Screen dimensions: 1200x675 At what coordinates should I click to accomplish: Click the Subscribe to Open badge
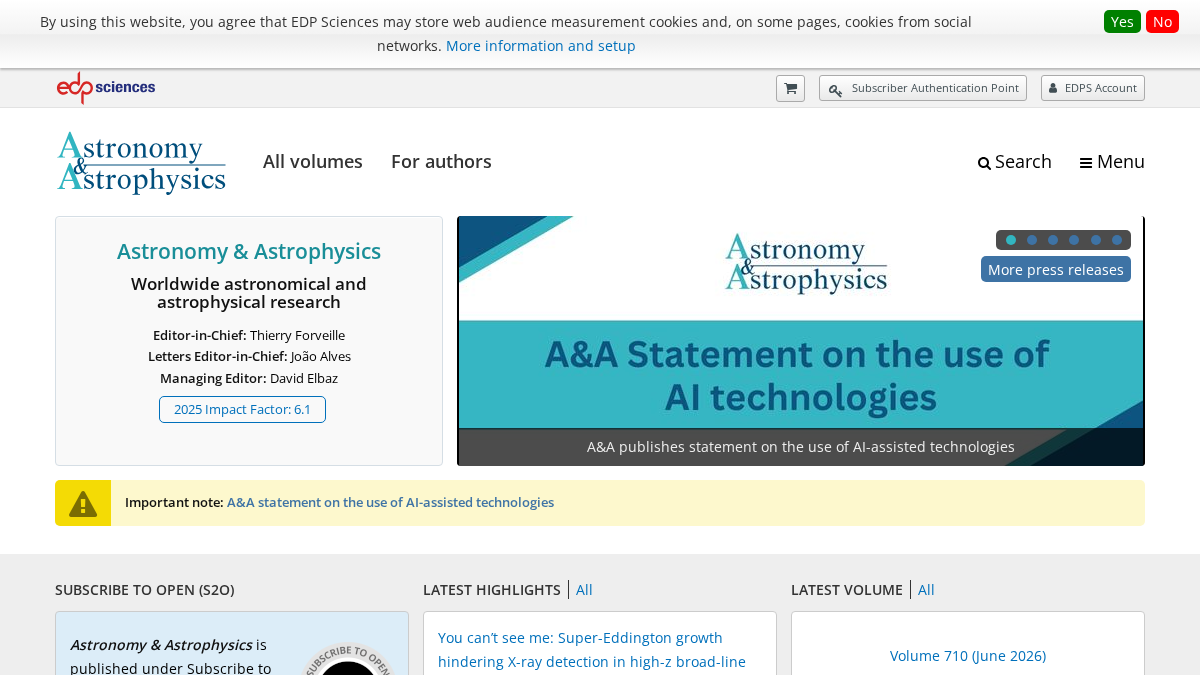pos(347,658)
